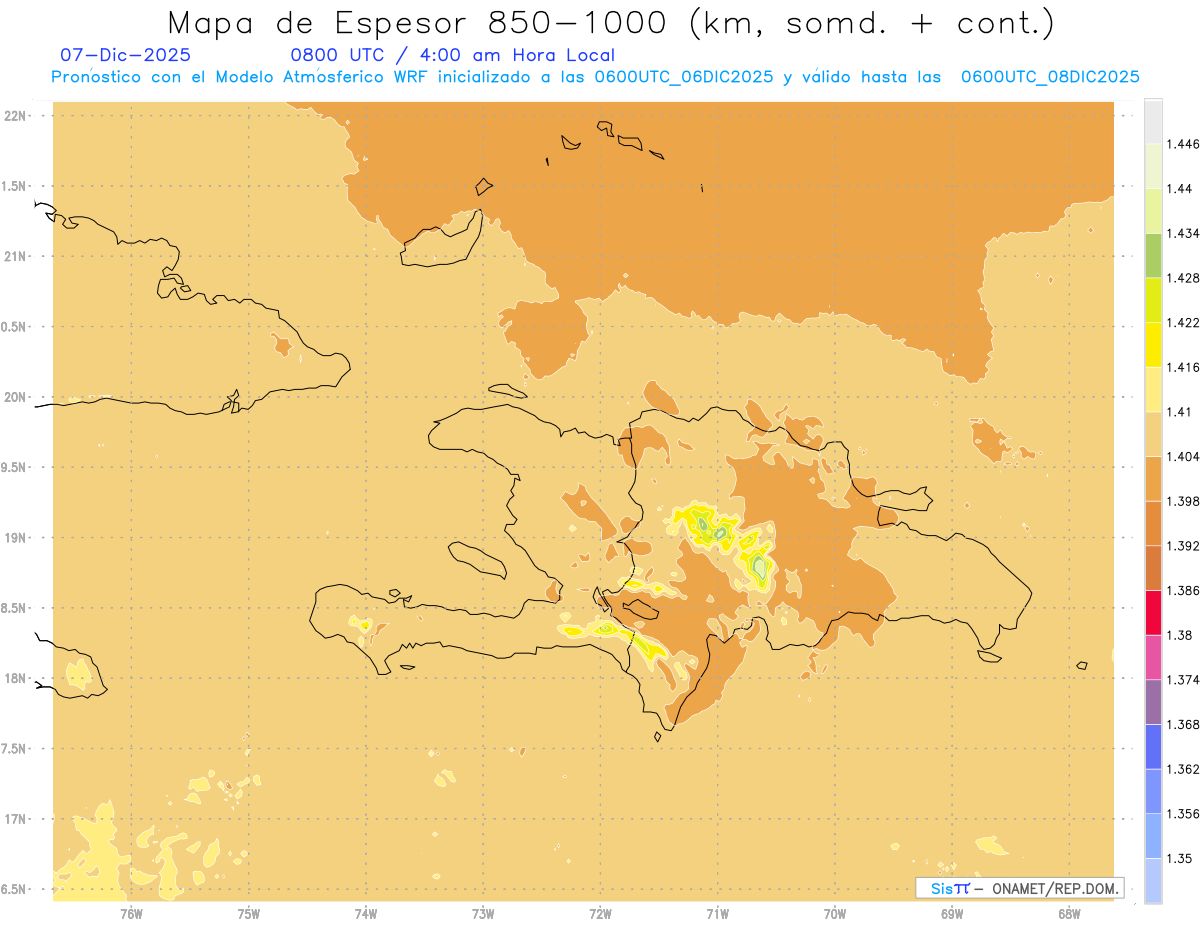Click the 69W longitude label
This screenshot has width=1200, height=927.
click(x=952, y=913)
